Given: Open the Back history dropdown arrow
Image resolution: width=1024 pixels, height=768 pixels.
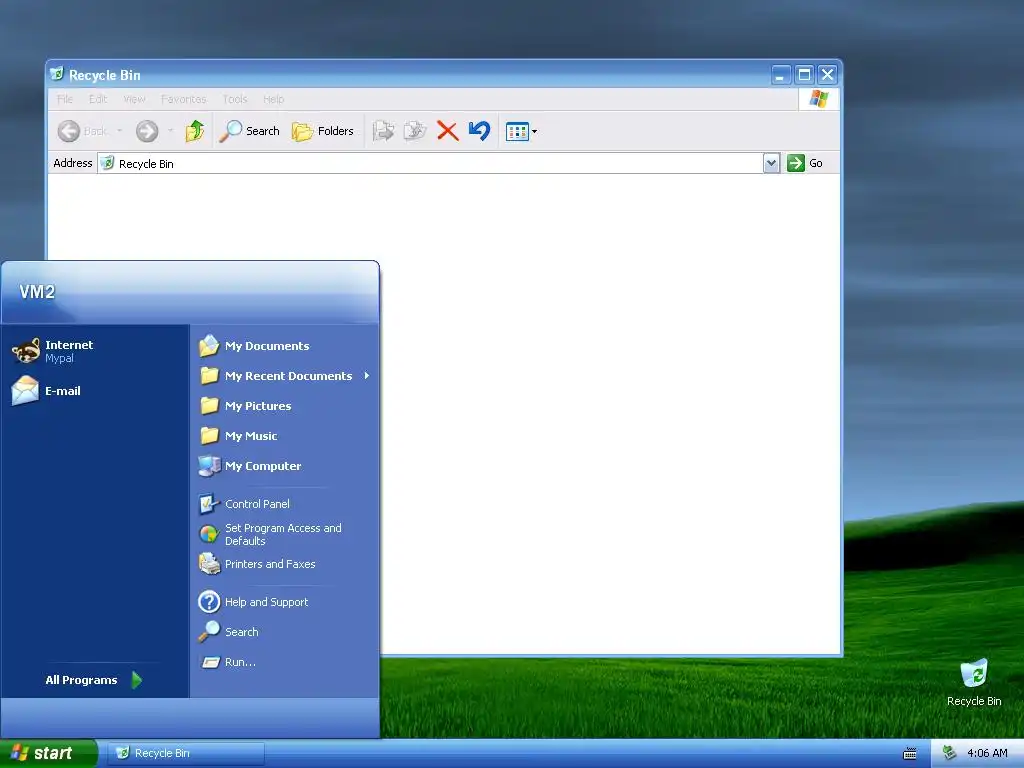Looking at the screenshot, I should coord(120,131).
